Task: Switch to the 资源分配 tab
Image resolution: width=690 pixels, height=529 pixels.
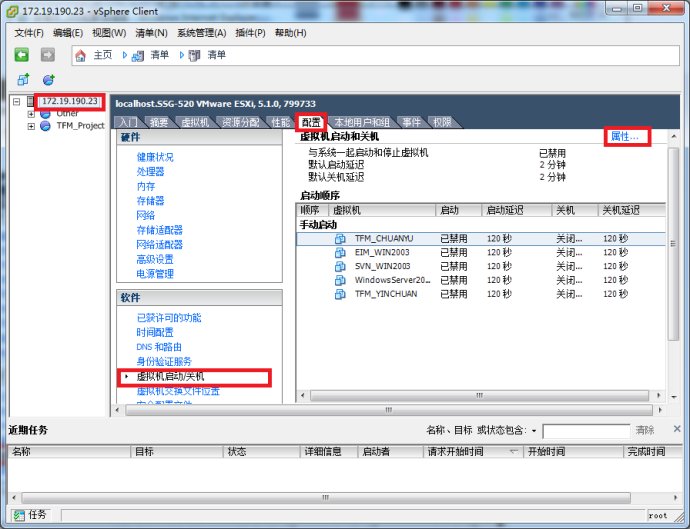Action: click(240, 122)
